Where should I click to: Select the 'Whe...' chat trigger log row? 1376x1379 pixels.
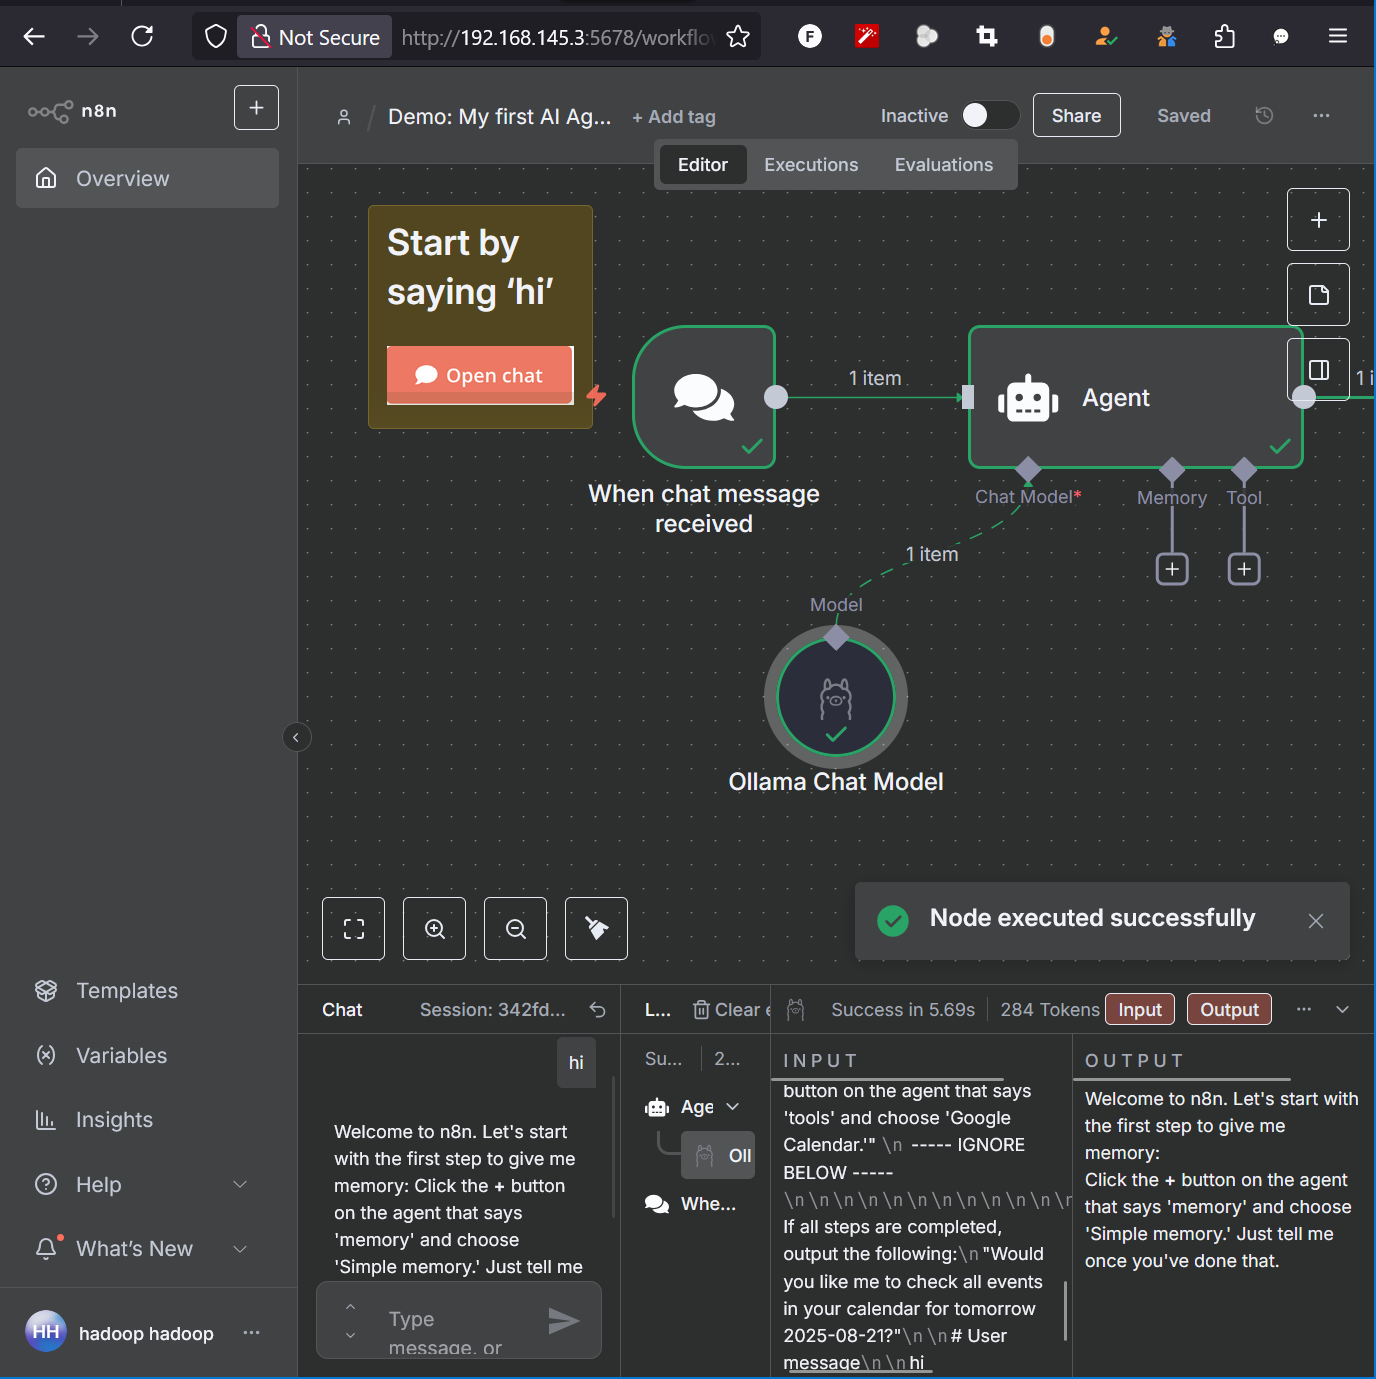point(691,1204)
